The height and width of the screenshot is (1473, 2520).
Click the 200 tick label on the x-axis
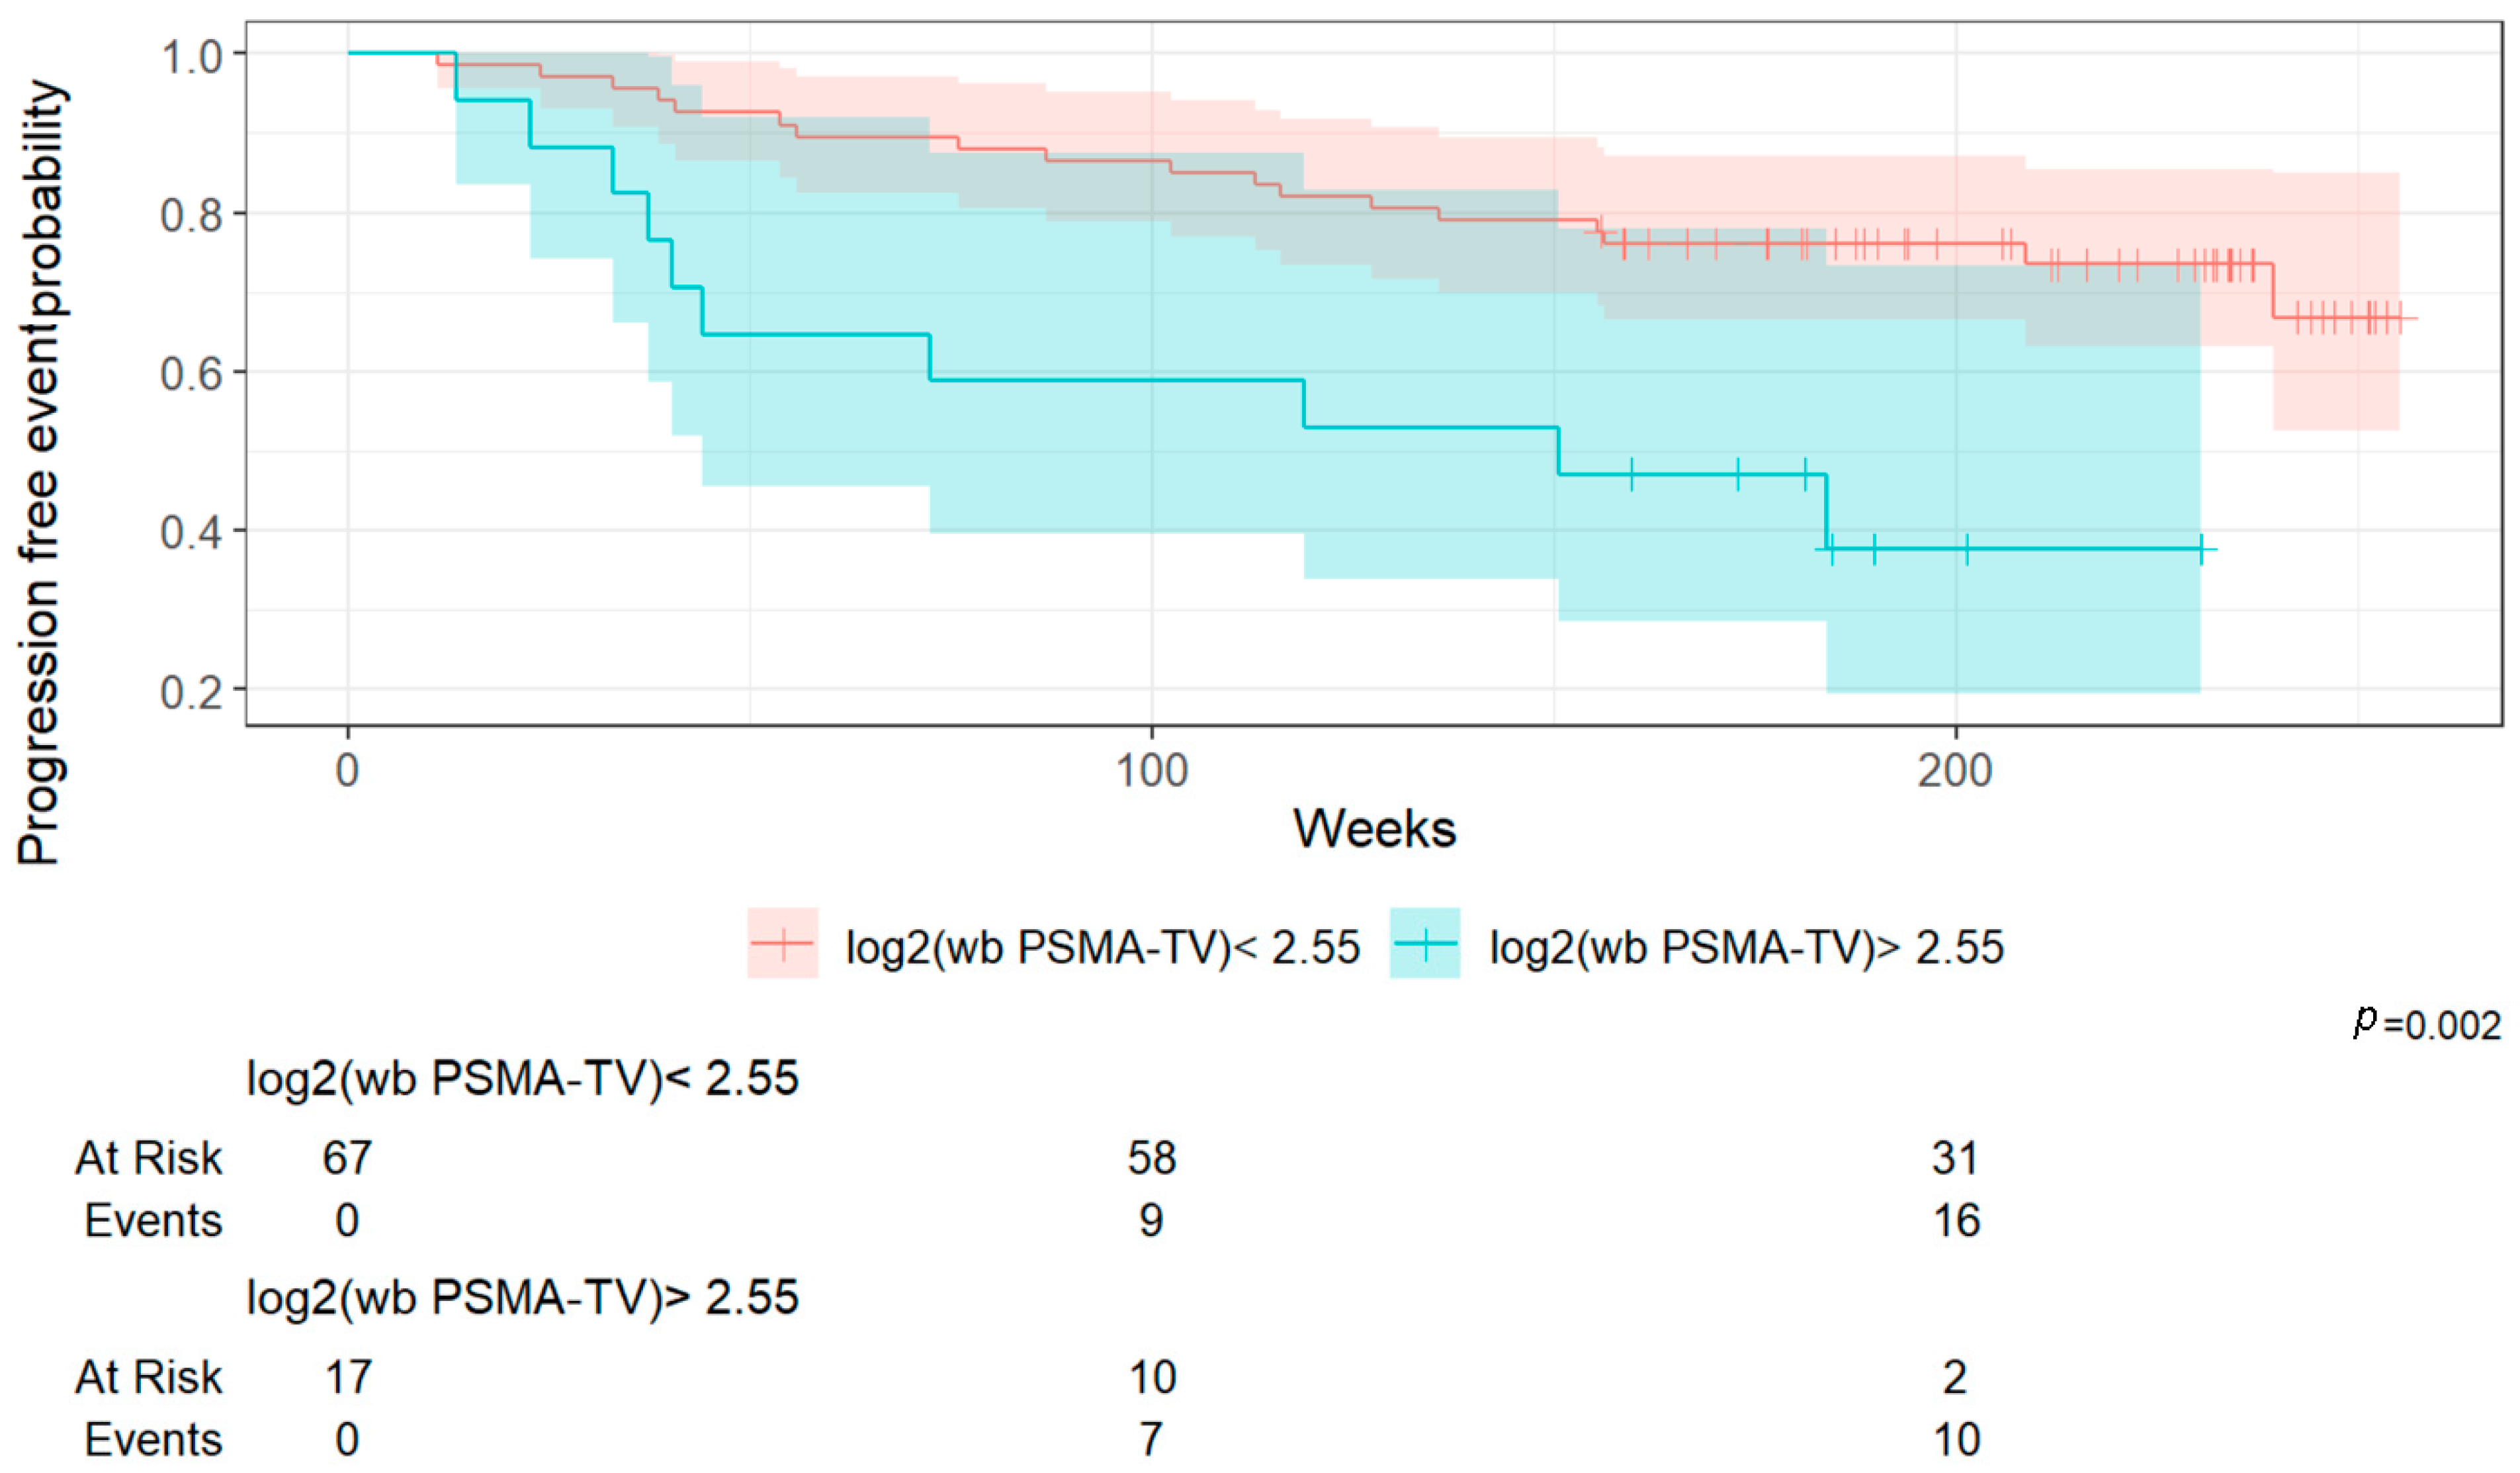pyautogui.click(x=1955, y=771)
